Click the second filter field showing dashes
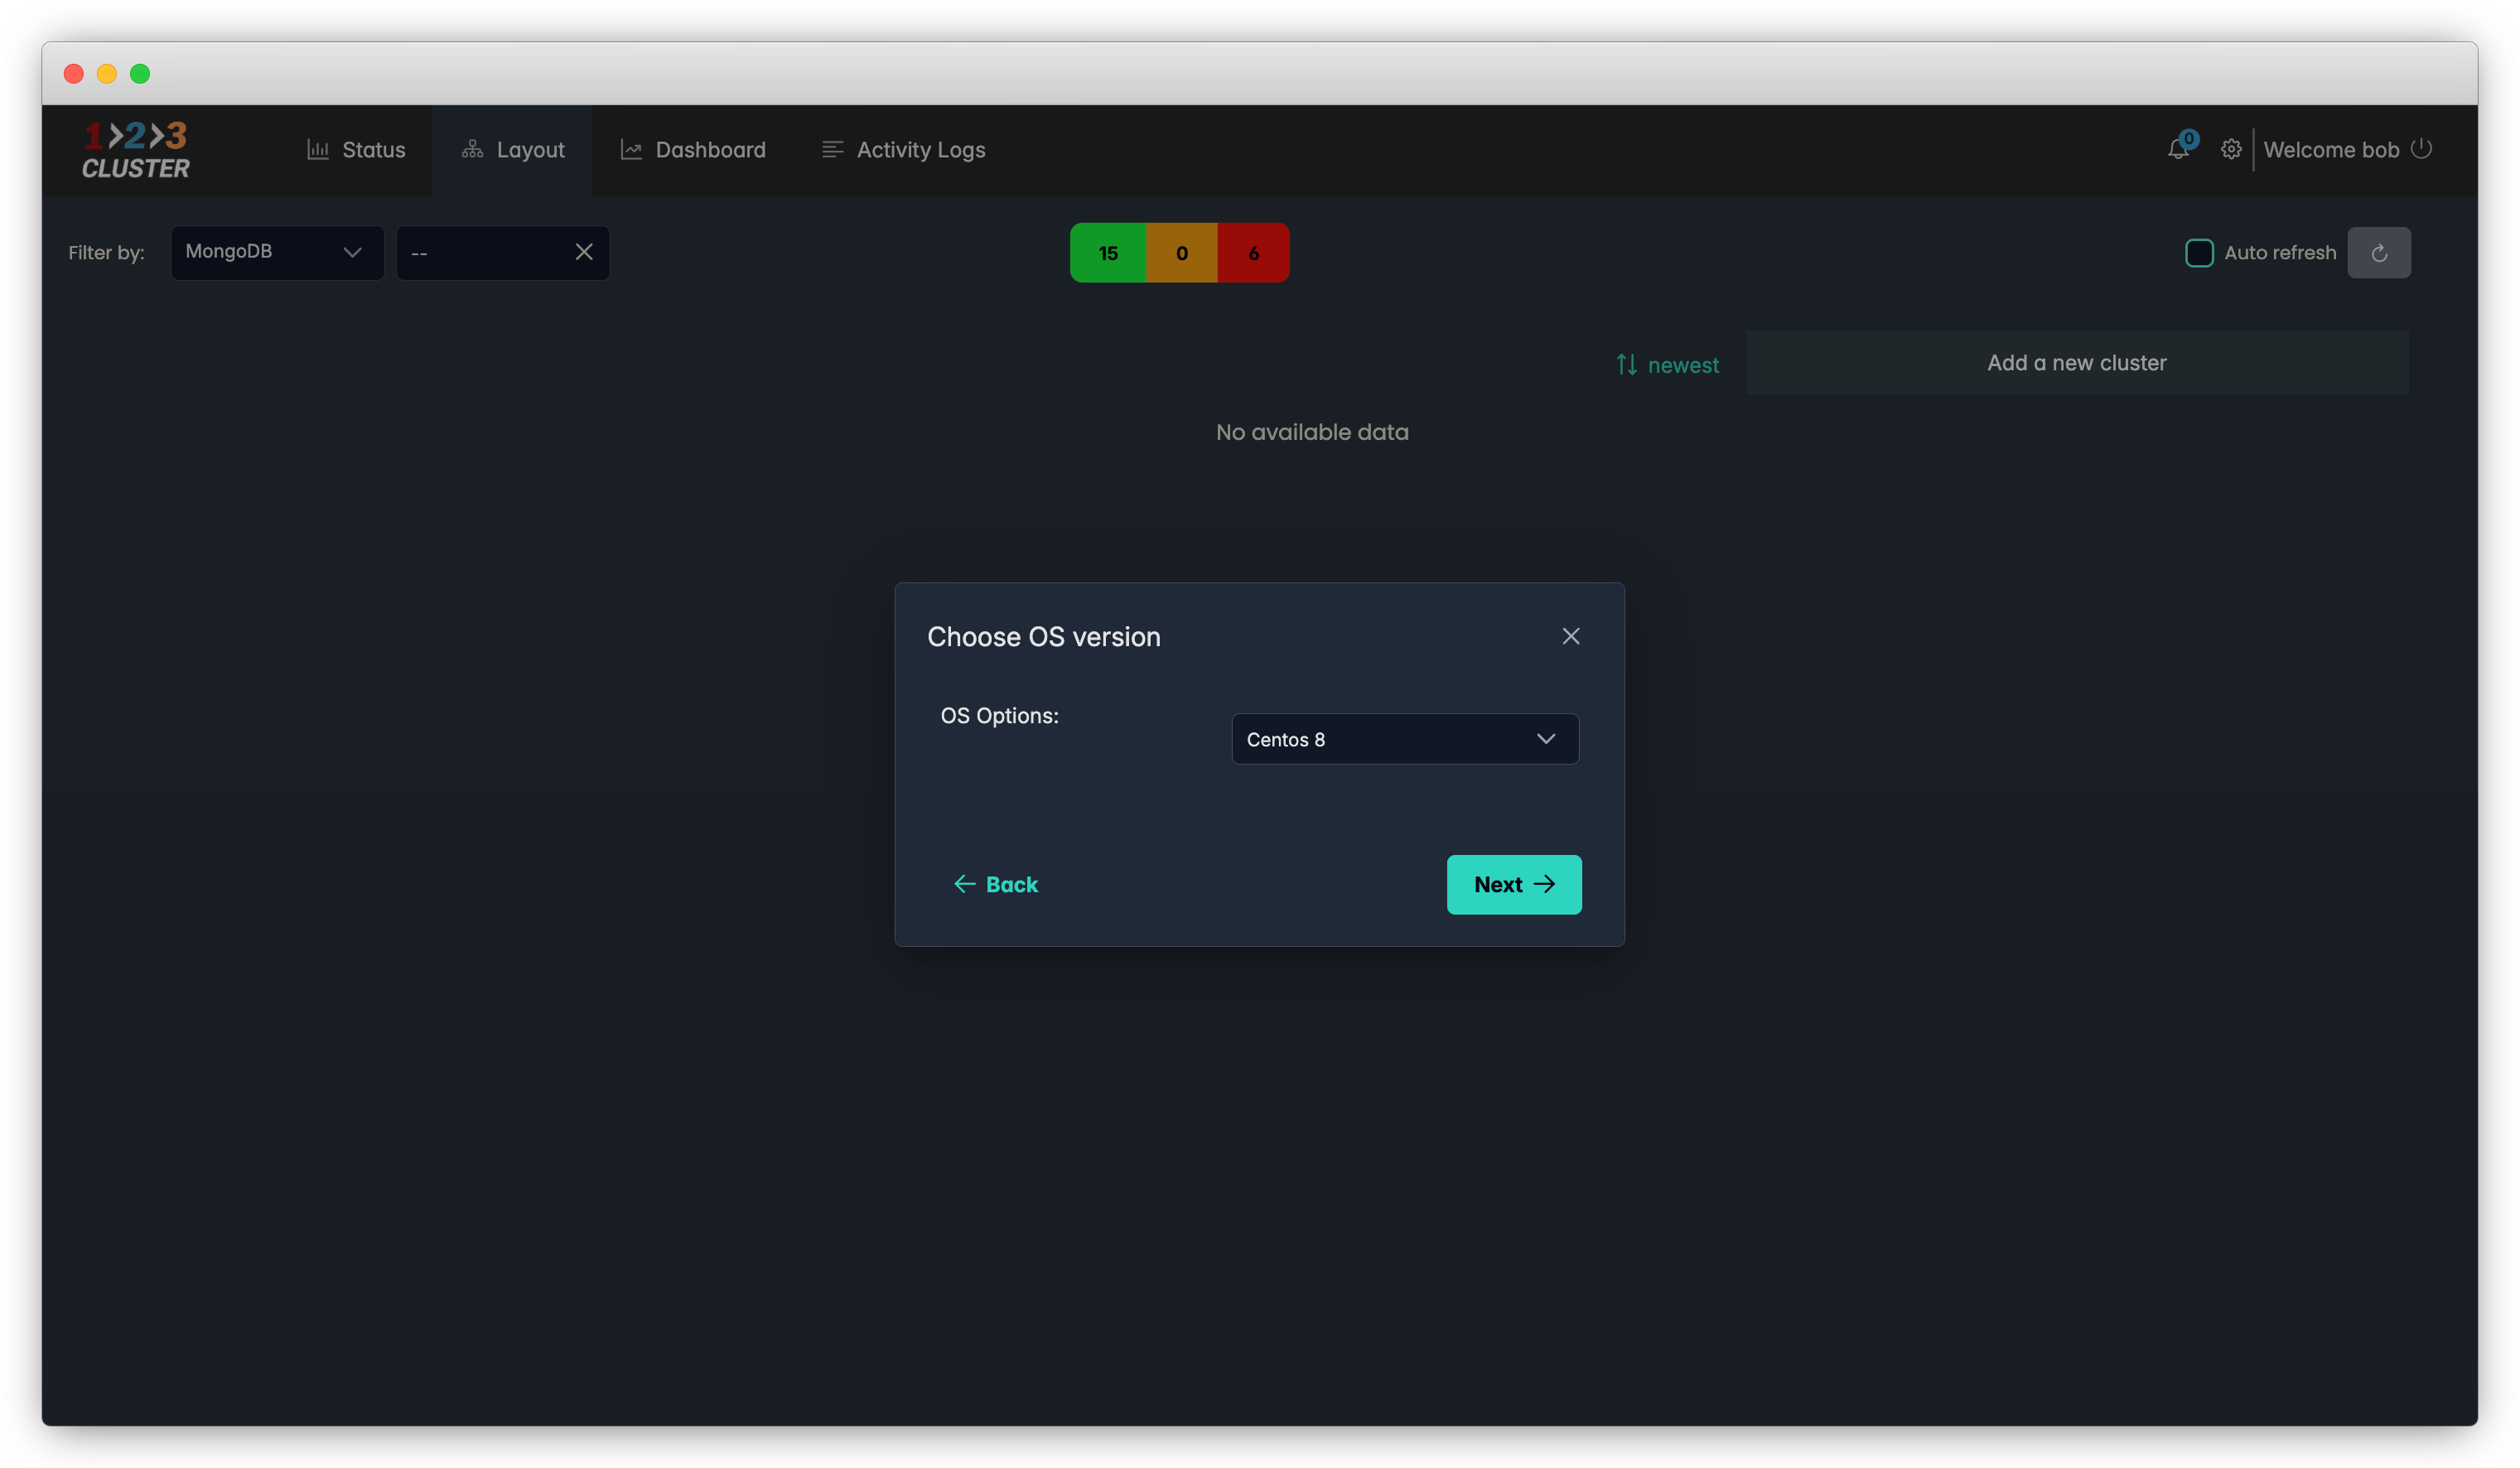Image resolution: width=2520 pixels, height=1468 pixels. [x=485, y=253]
